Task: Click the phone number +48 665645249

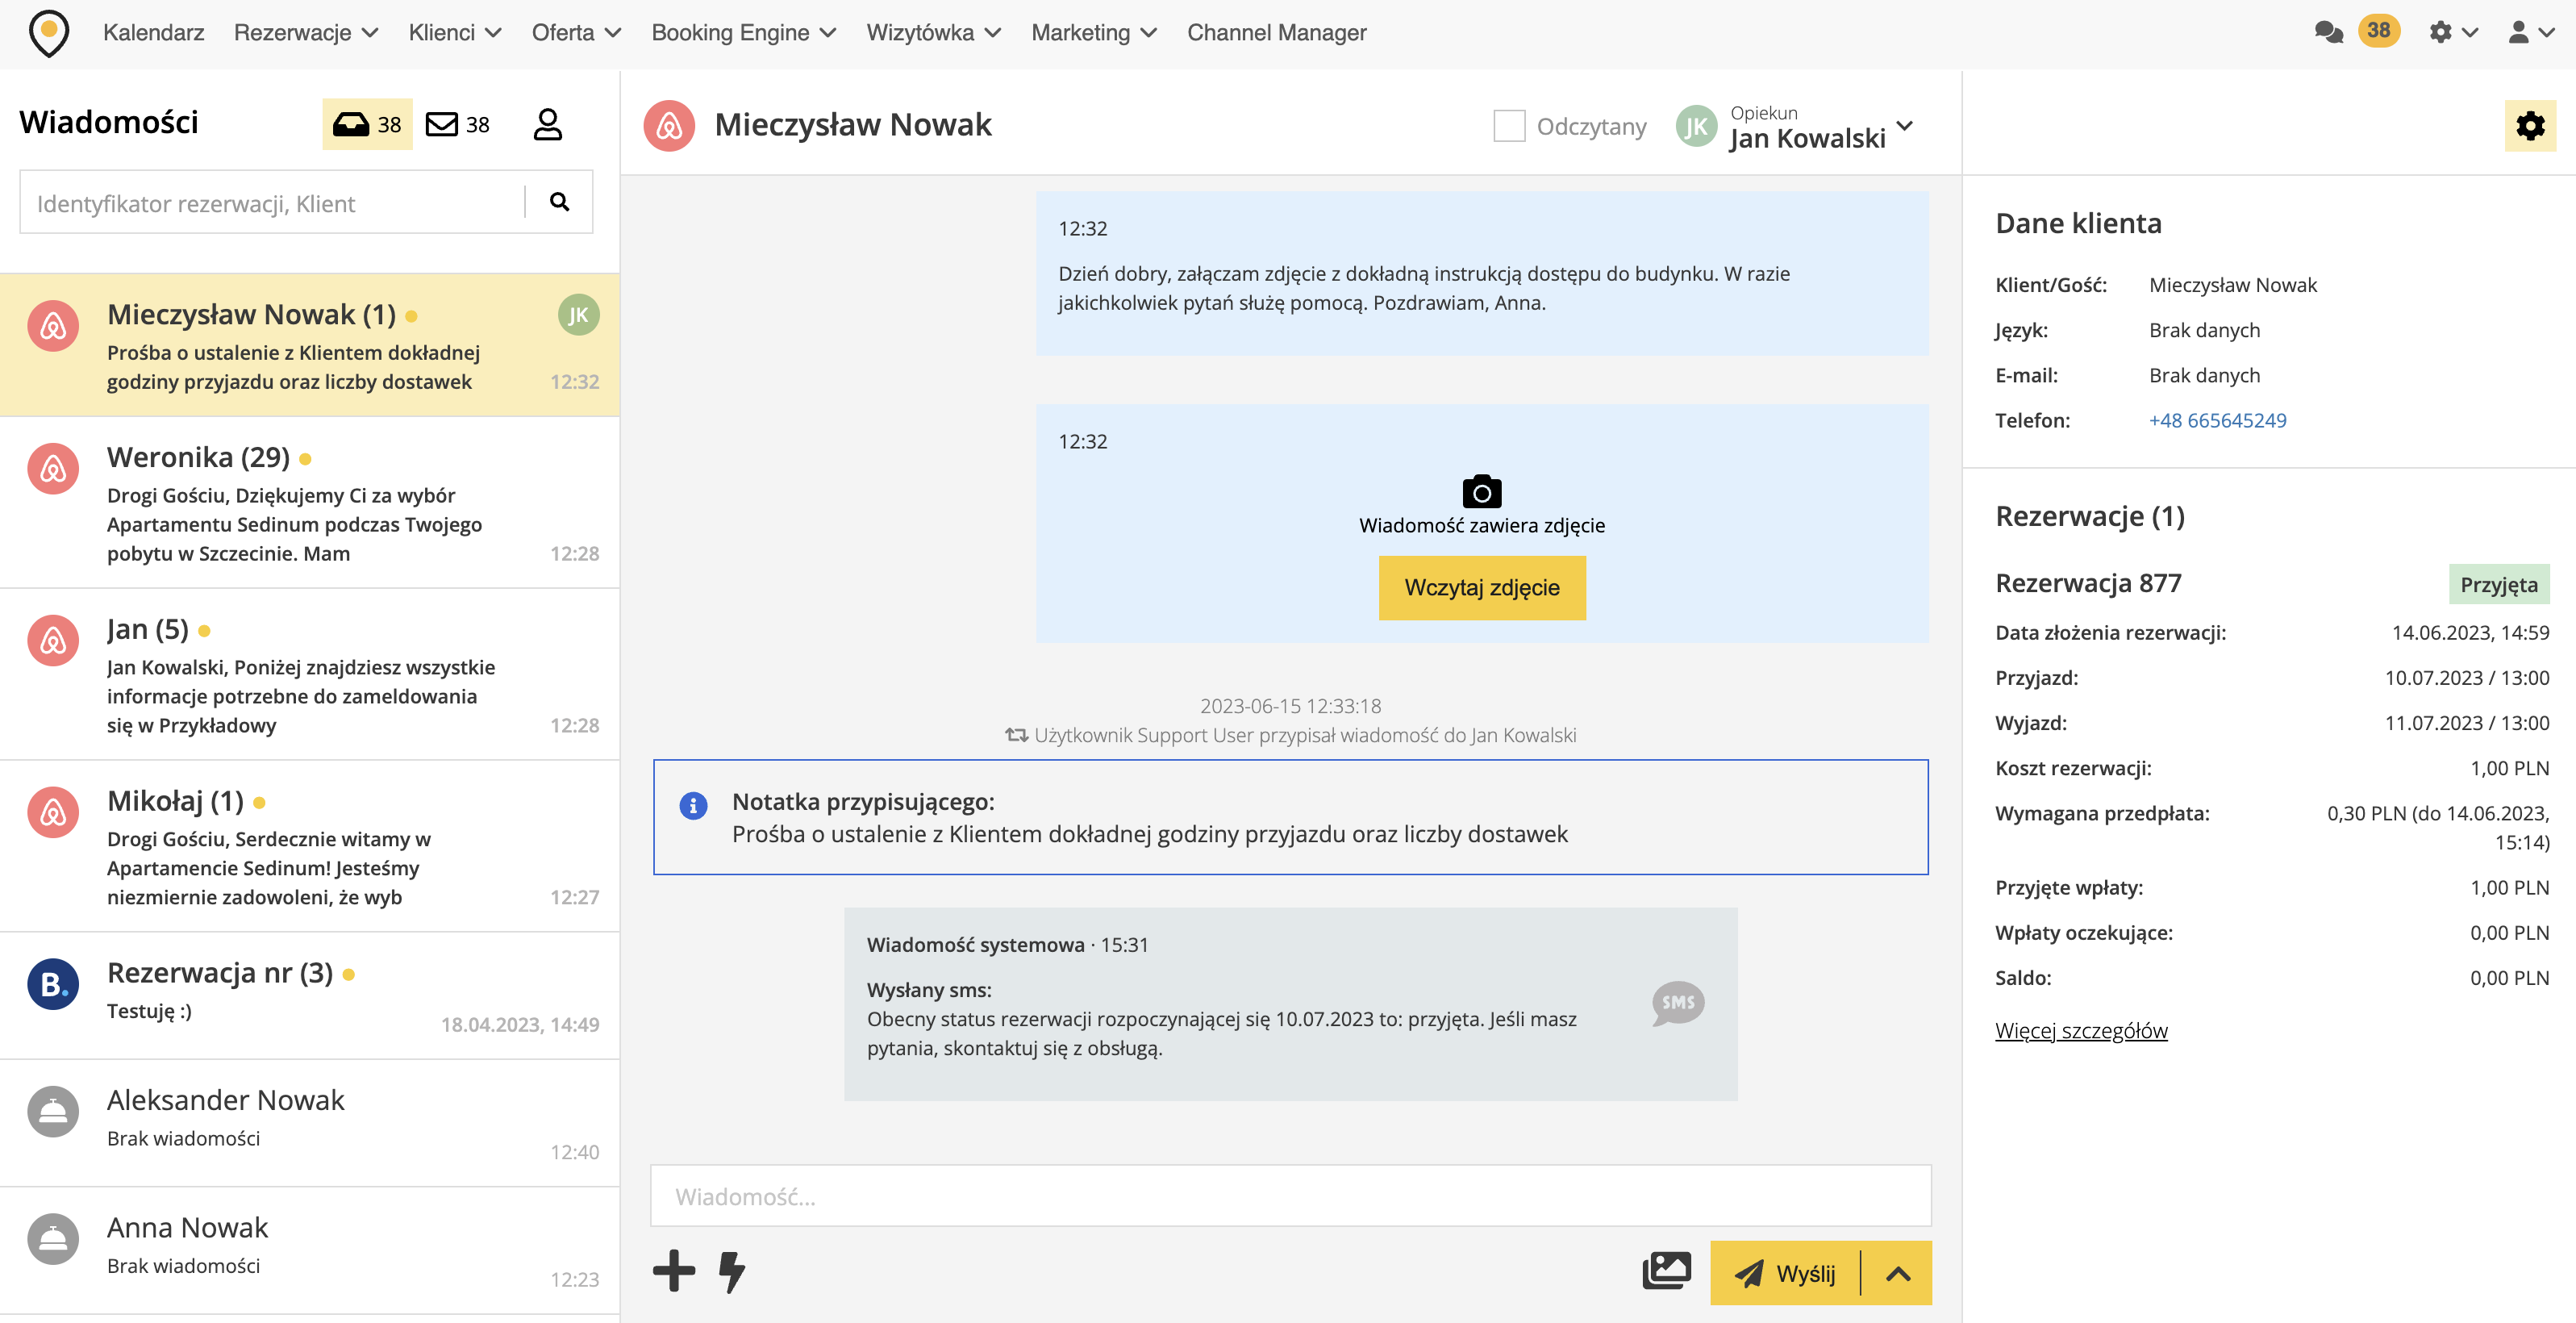Action: [x=2217, y=420]
